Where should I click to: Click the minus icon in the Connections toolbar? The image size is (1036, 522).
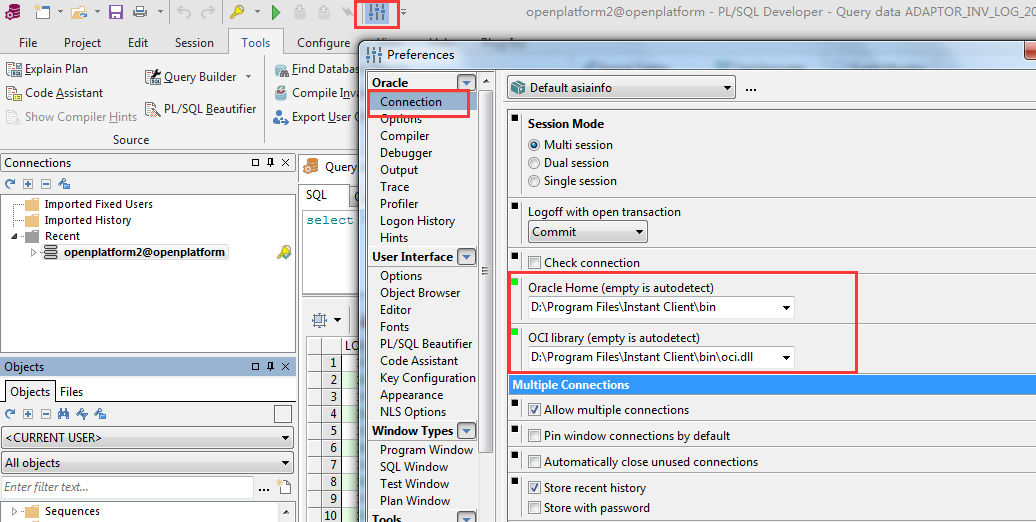pyautogui.click(x=46, y=184)
